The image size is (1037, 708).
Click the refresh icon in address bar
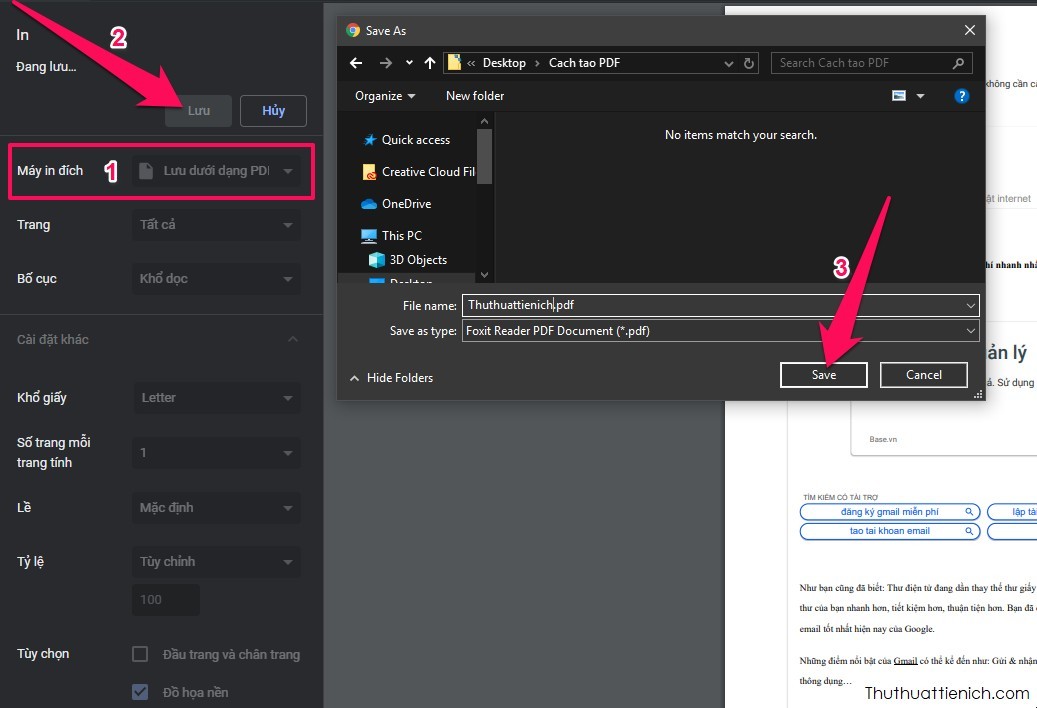pyautogui.click(x=750, y=63)
